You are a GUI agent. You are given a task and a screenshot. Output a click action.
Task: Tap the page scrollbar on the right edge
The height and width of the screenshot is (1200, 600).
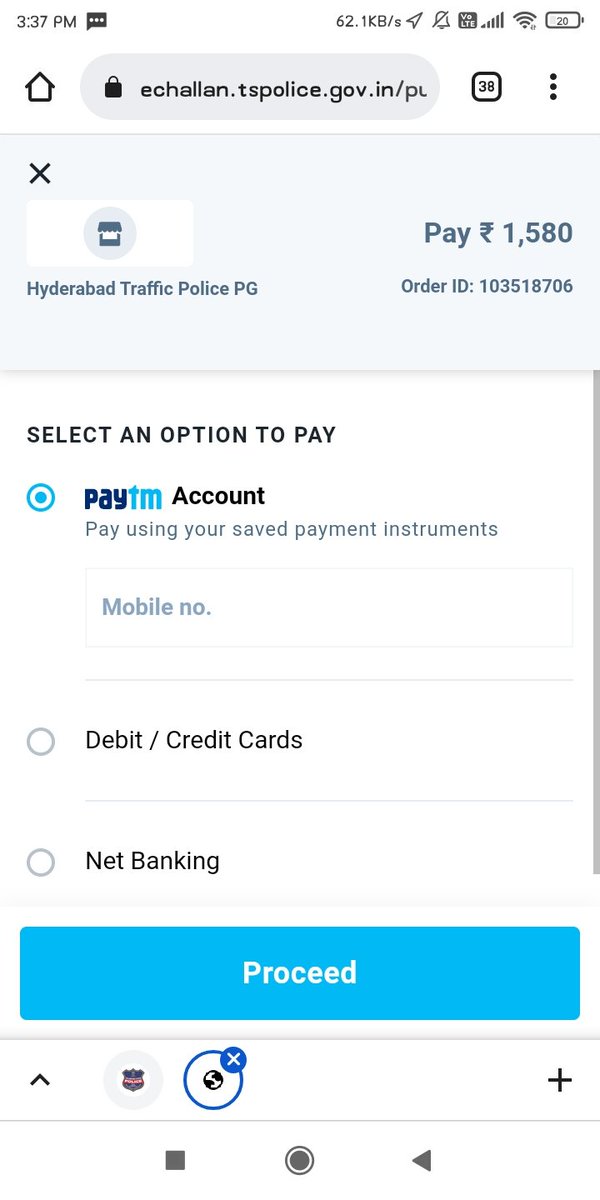click(x=597, y=620)
